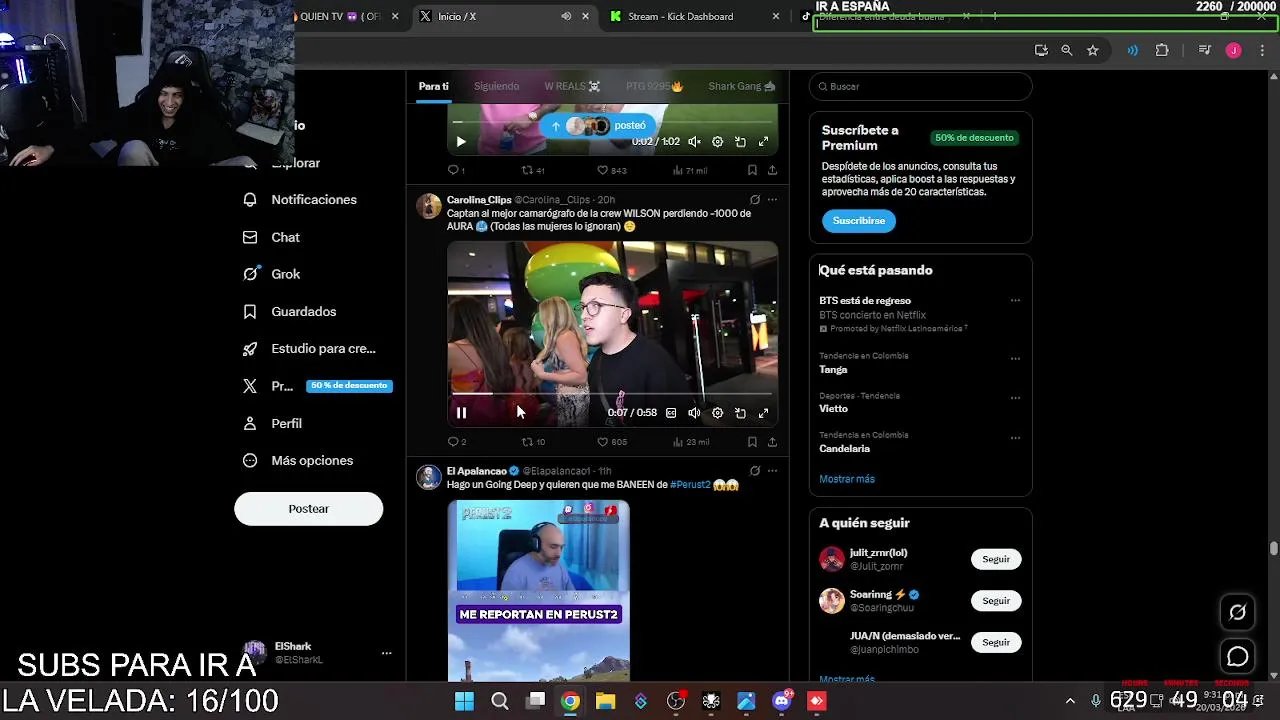This screenshot has width=1280, height=720.
Task: Open Chrome three-dot menu
Action: pyautogui.click(x=1262, y=50)
